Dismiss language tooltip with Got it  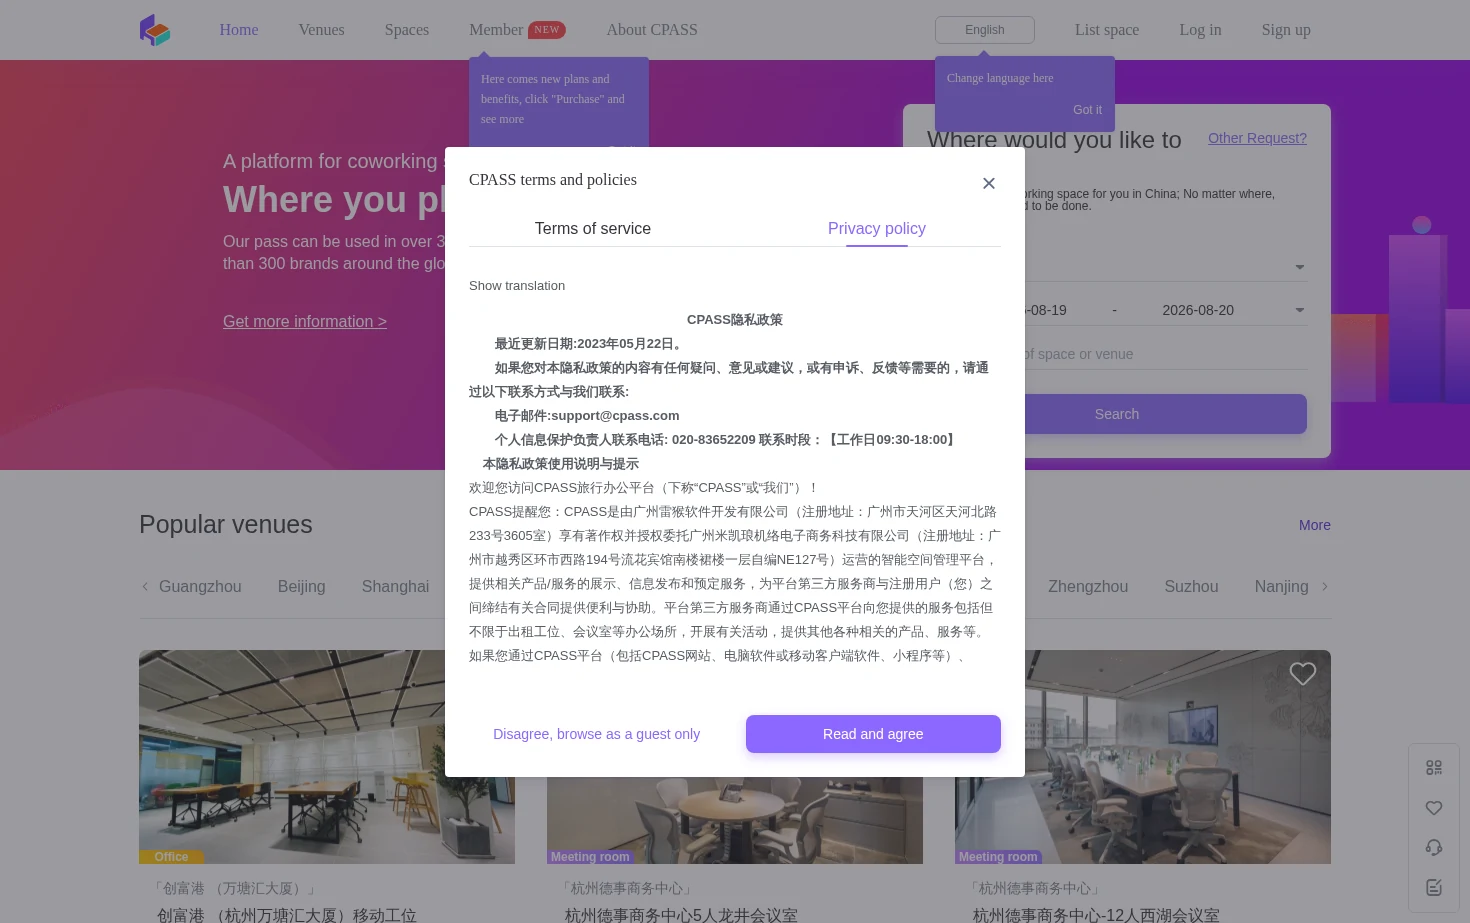click(1087, 110)
